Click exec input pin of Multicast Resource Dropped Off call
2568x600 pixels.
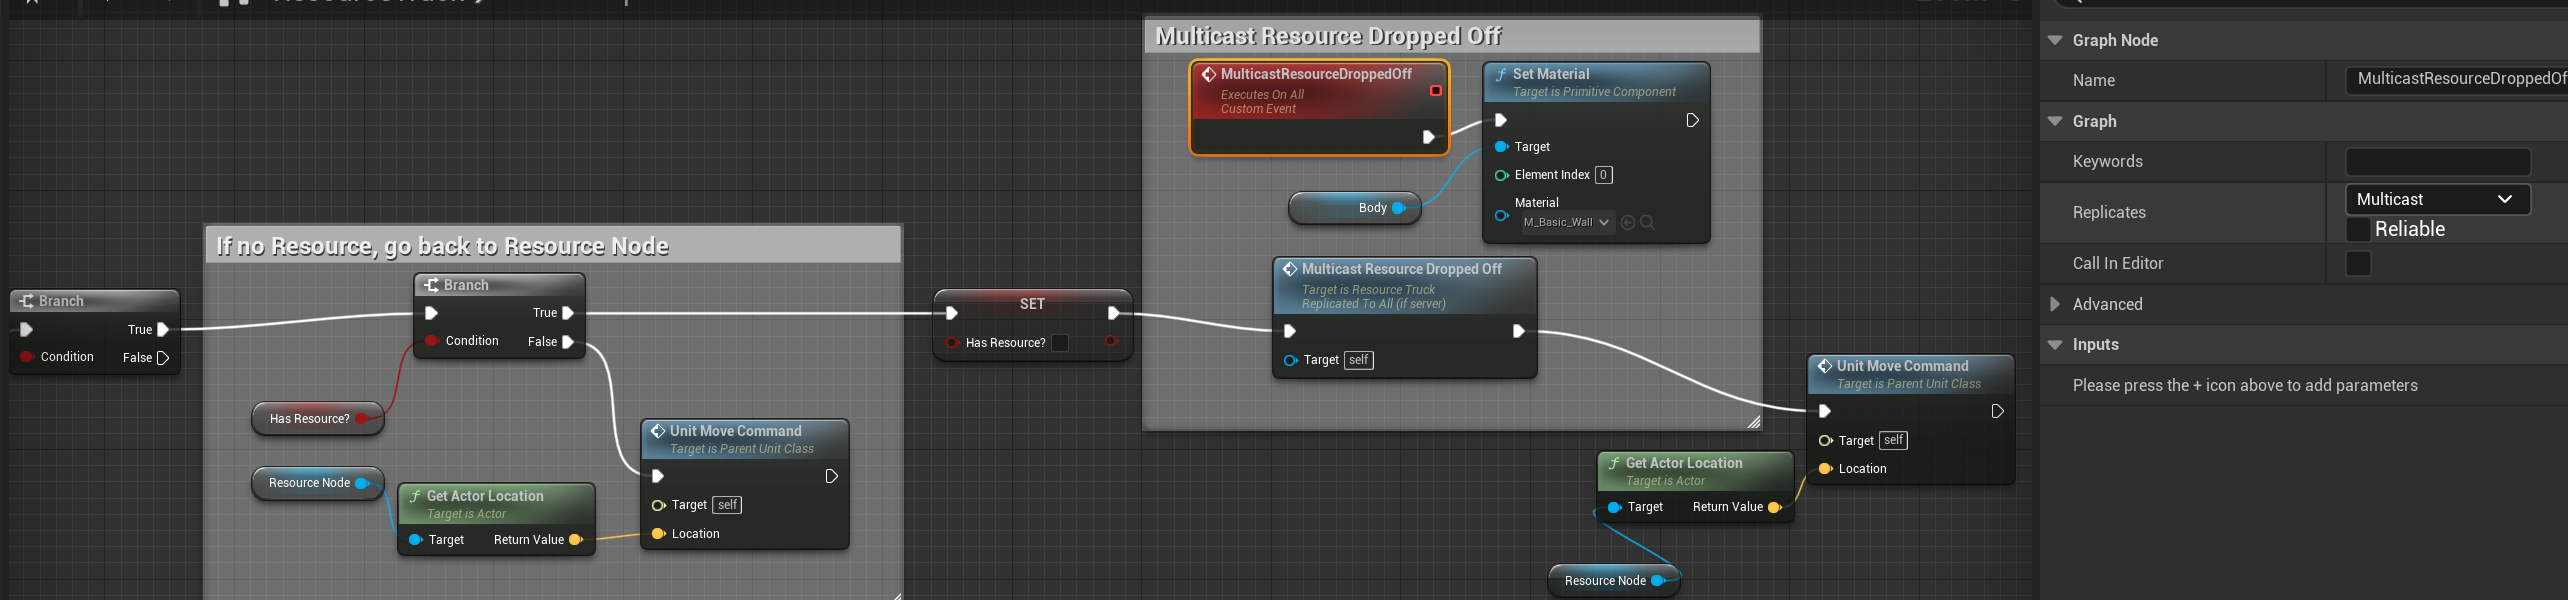(1290, 331)
